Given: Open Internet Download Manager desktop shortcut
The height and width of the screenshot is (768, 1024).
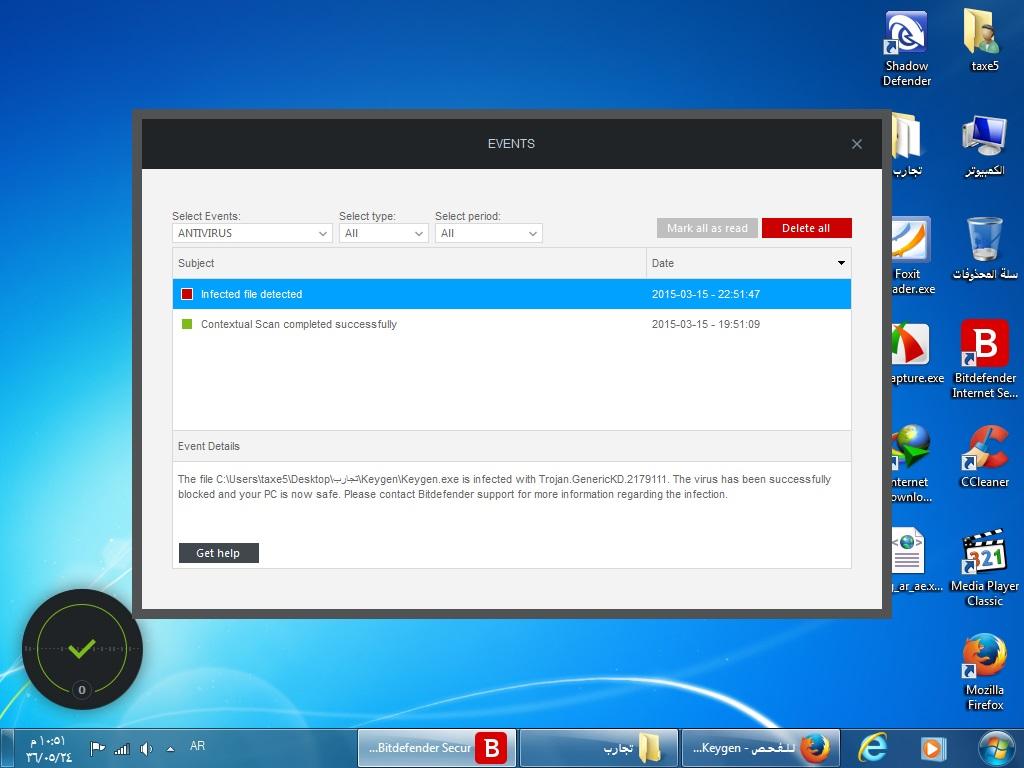Looking at the screenshot, I should coord(912,464).
